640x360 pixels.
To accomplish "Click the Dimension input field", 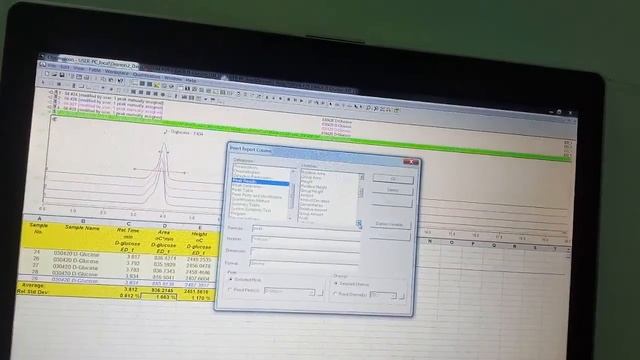I will [304, 252].
